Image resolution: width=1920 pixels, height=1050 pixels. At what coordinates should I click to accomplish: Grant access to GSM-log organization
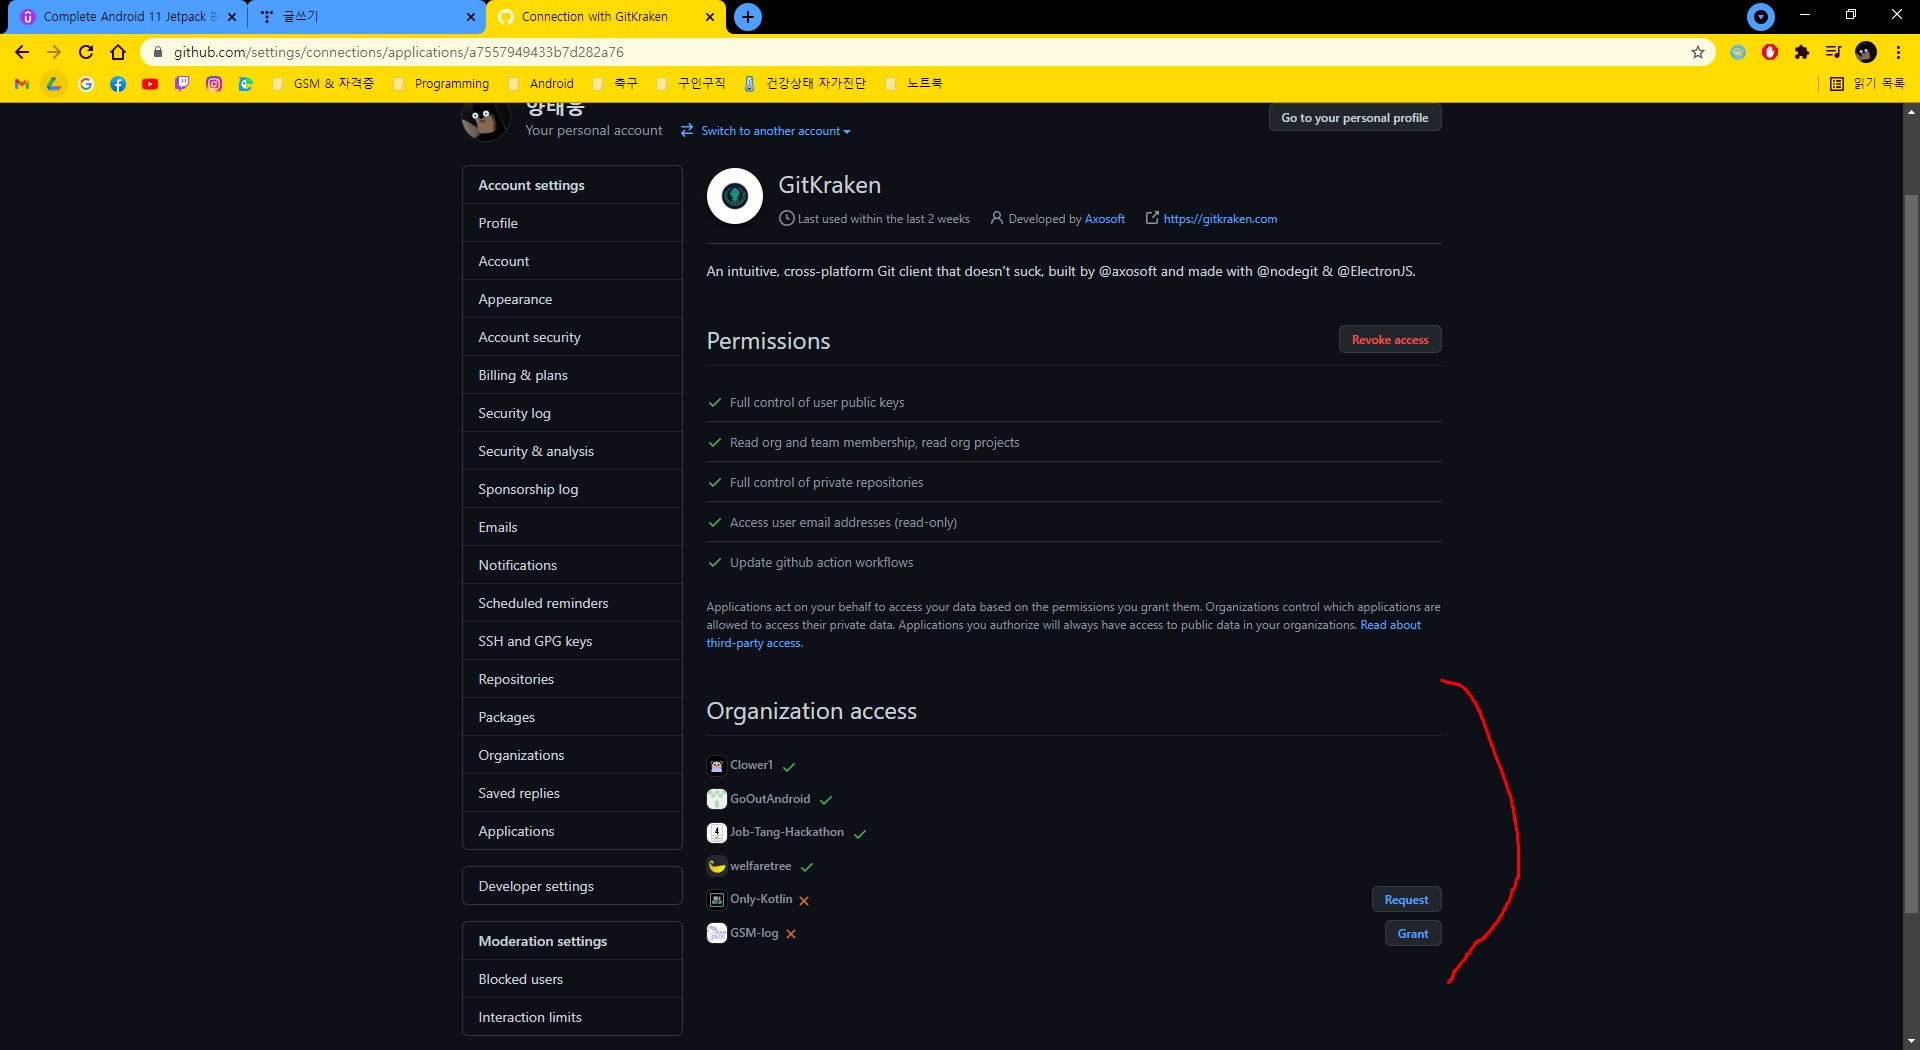coord(1413,934)
